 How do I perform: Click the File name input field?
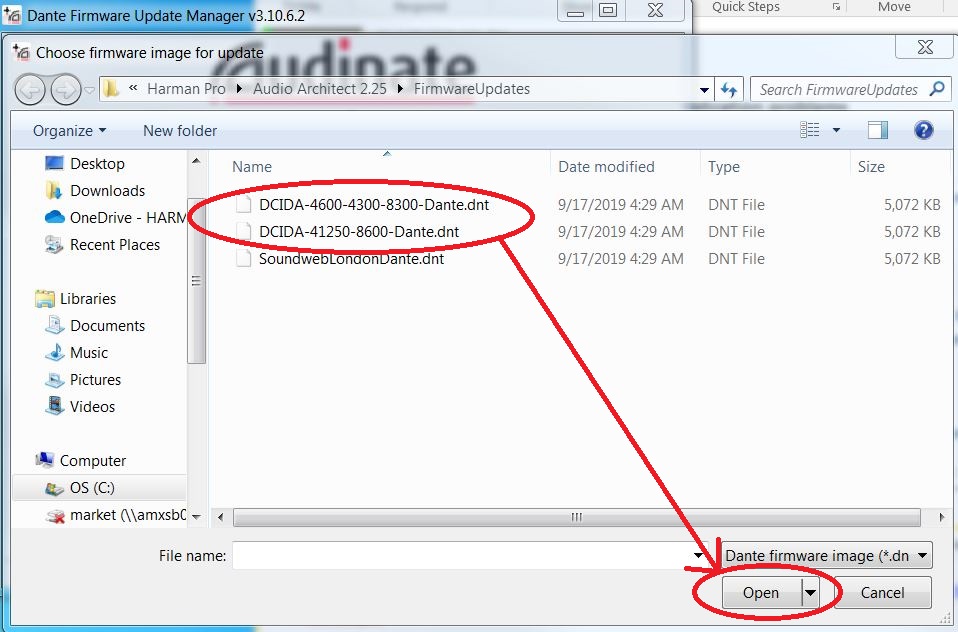tap(460, 555)
